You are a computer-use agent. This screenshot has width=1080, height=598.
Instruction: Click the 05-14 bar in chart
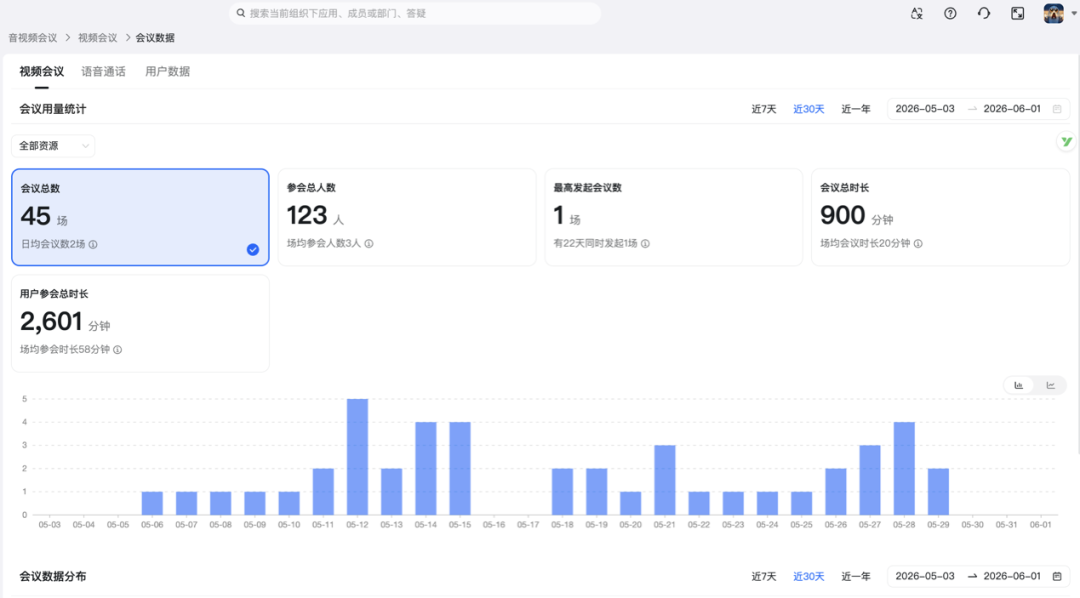(426, 468)
